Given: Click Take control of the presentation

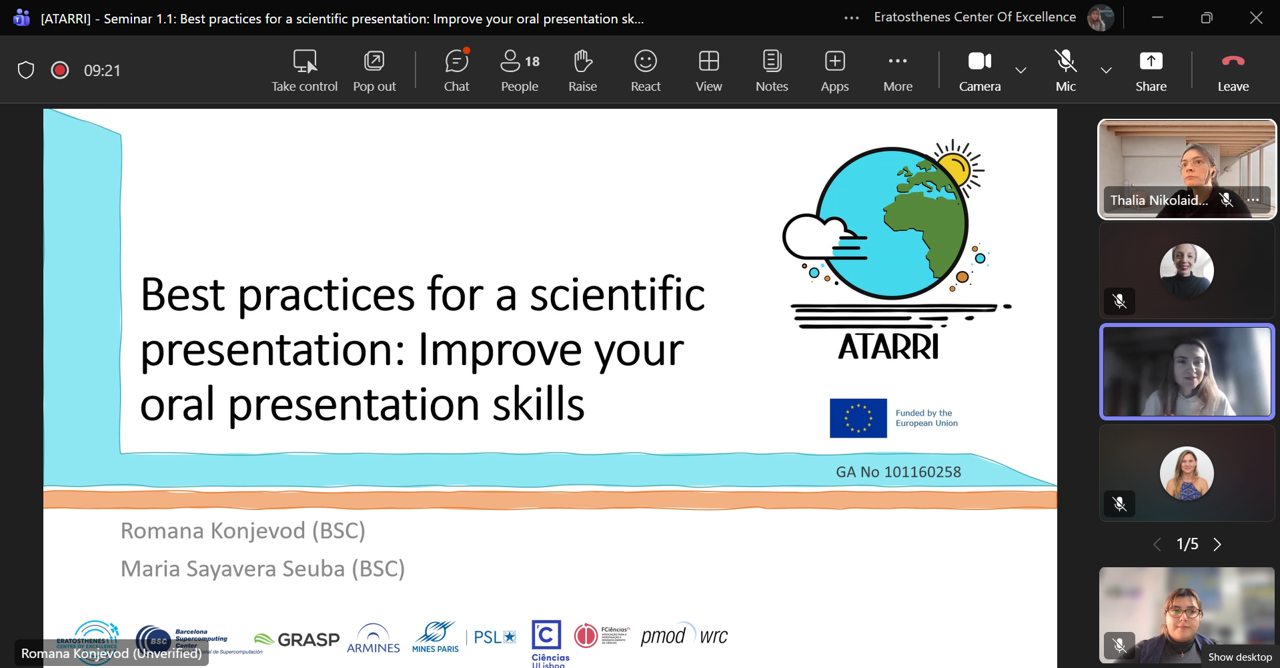Looking at the screenshot, I should tap(304, 70).
